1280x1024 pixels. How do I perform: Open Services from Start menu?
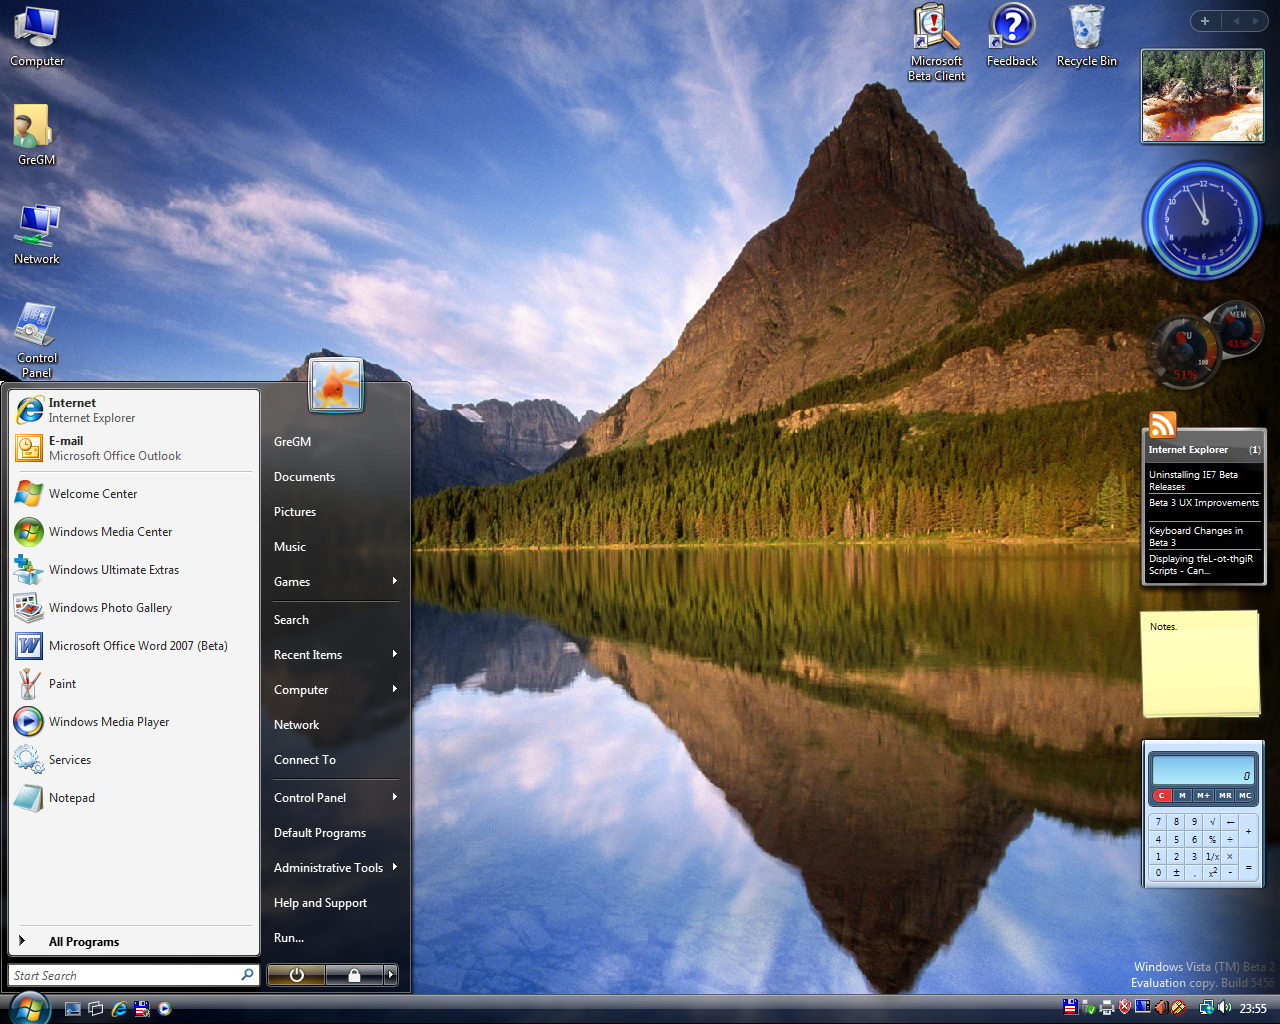(x=134, y=760)
